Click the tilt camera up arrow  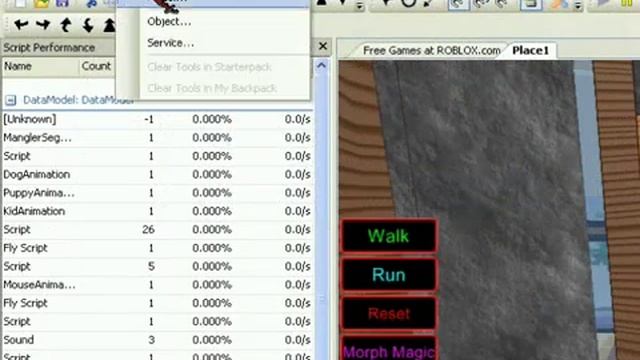point(66,25)
